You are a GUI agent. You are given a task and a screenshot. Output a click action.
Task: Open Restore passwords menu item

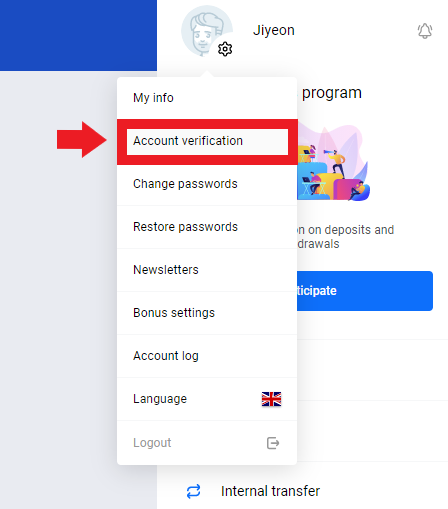coord(207,227)
